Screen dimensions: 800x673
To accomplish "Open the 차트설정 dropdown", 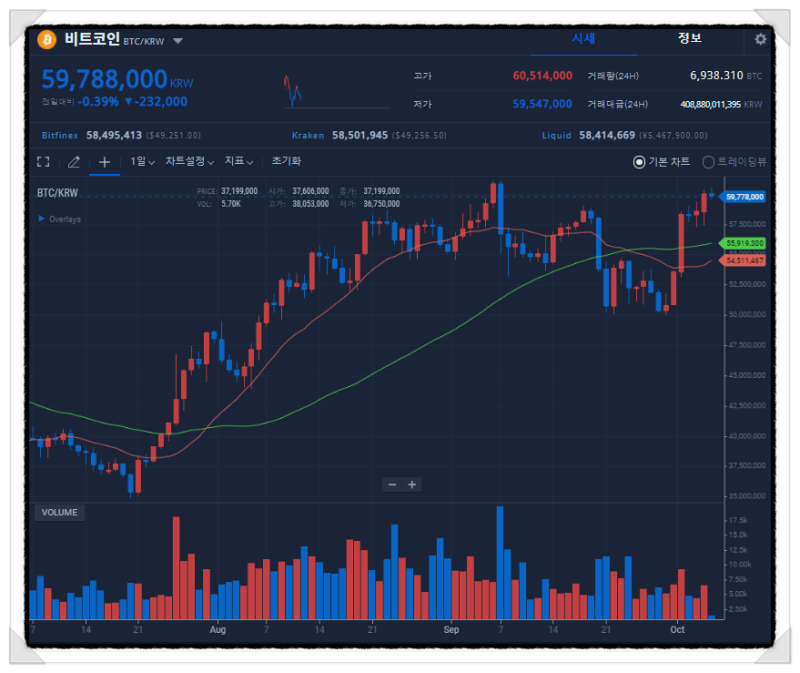I will (189, 161).
